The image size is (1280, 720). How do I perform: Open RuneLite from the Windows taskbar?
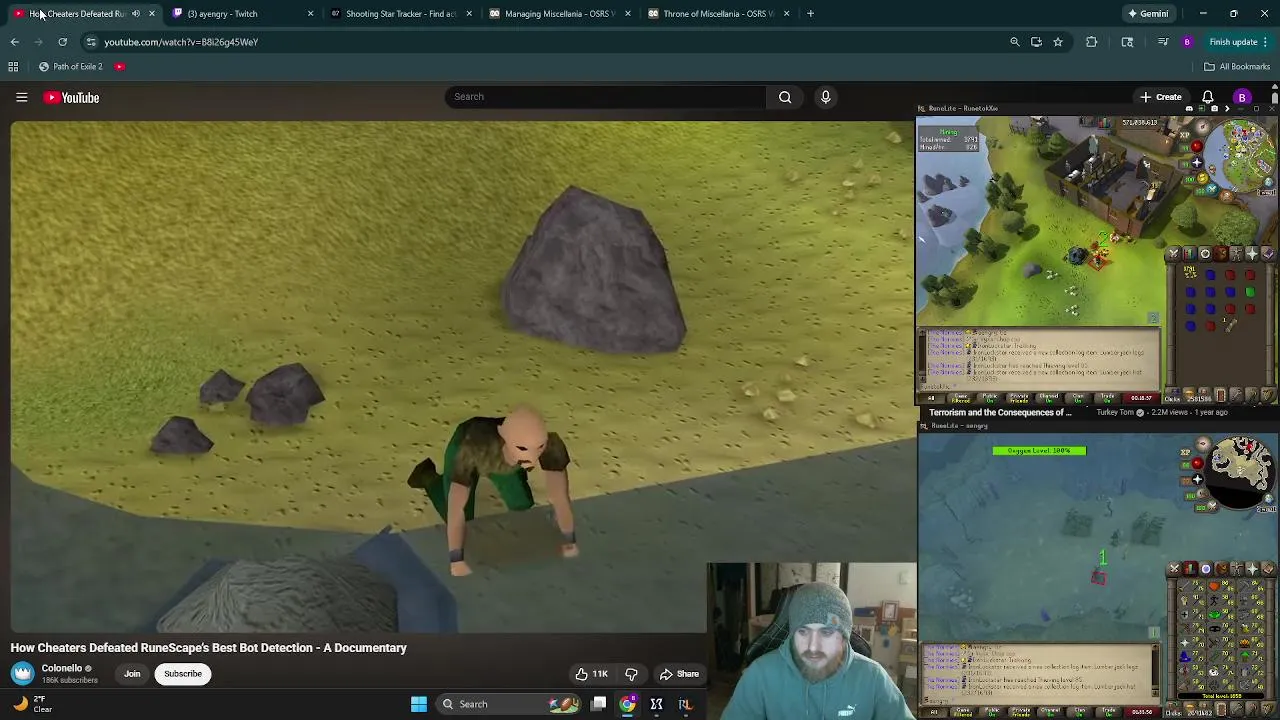685,704
